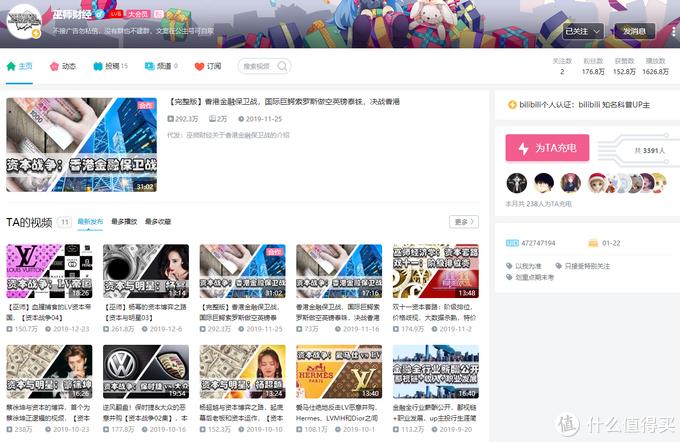Open the 杨超越 13:24 video thumbnail
Image resolution: width=680 pixels, height=442 pixels.
click(242, 372)
